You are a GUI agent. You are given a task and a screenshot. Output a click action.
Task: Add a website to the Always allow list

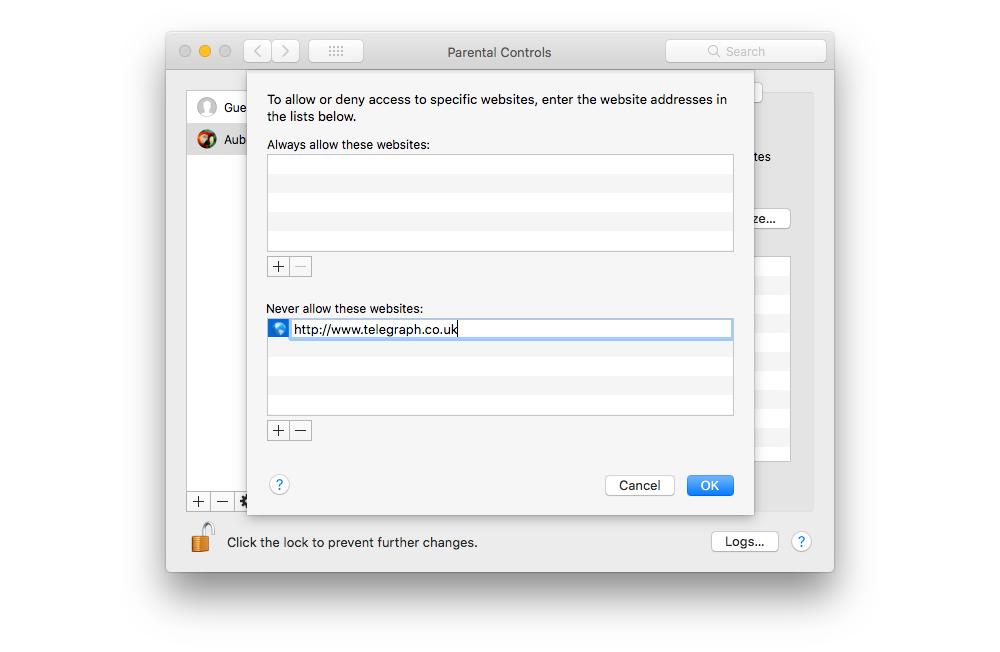coord(278,266)
